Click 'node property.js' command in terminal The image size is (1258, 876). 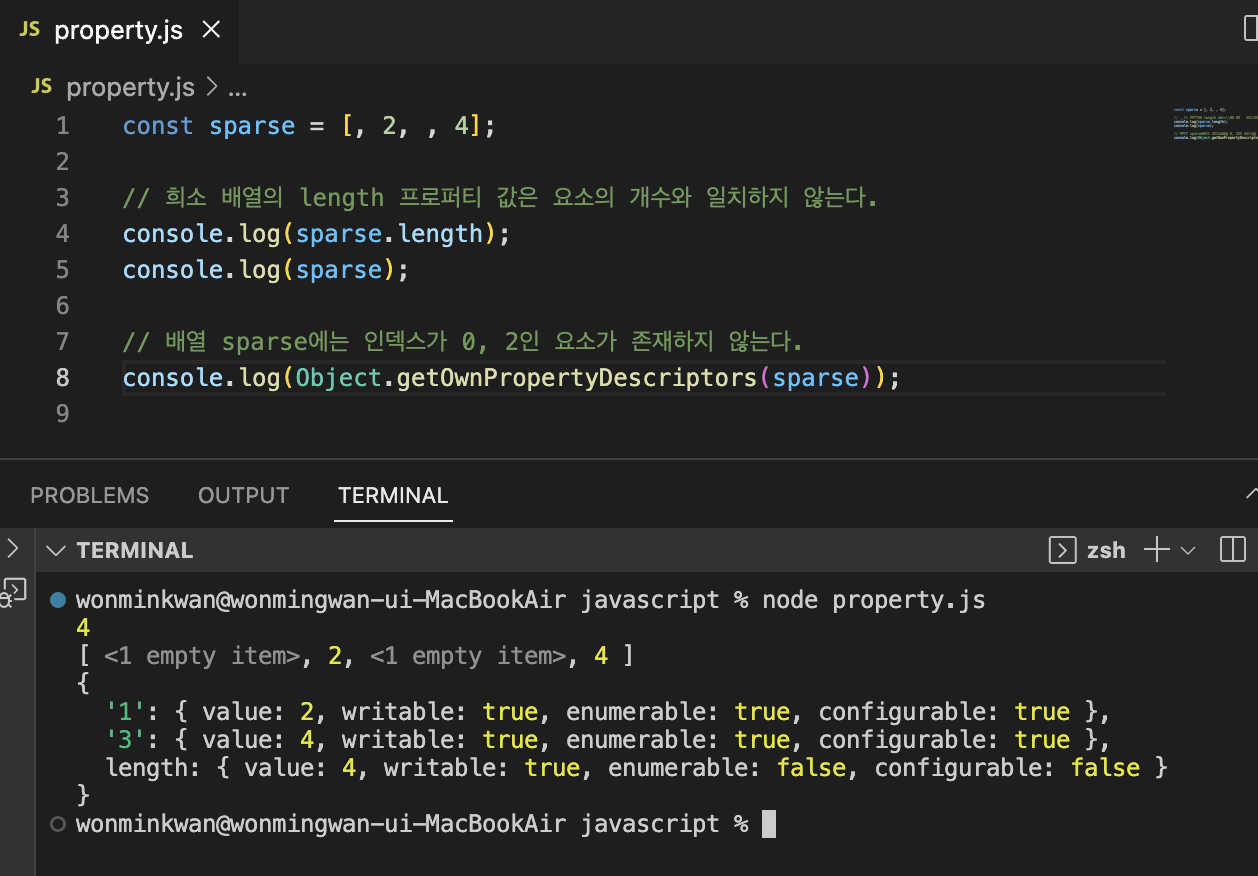click(874, 600)
